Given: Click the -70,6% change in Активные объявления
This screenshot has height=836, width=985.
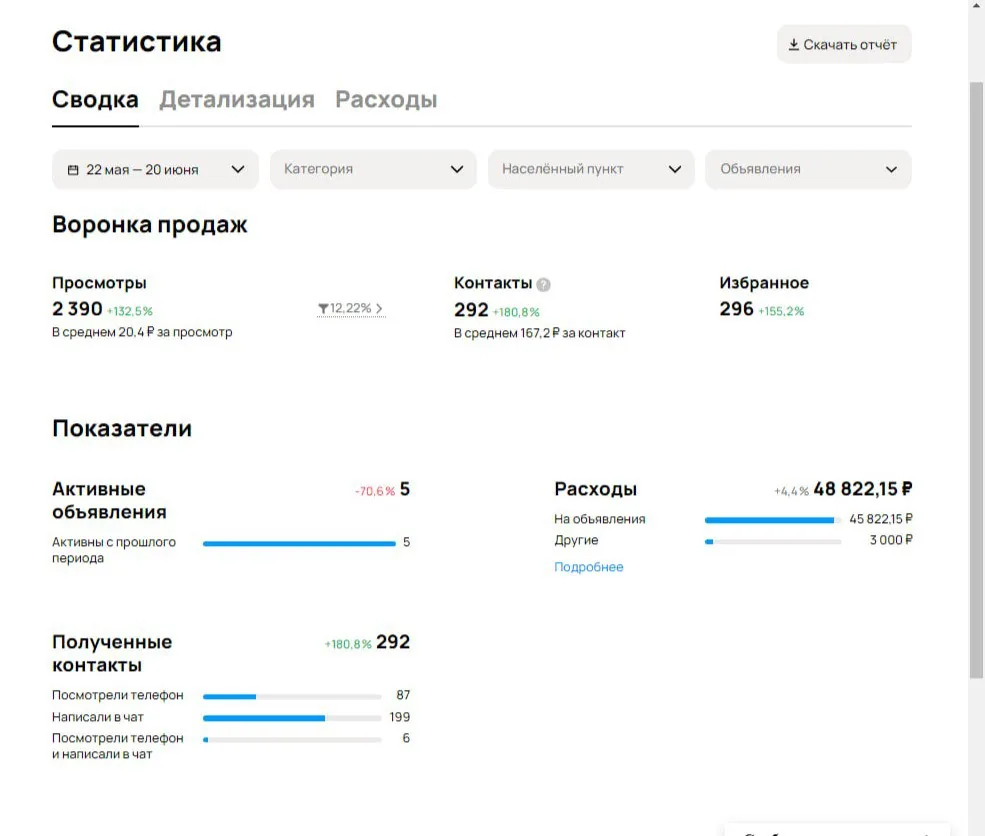Looking at the screenshot, I should pos(375,491).
